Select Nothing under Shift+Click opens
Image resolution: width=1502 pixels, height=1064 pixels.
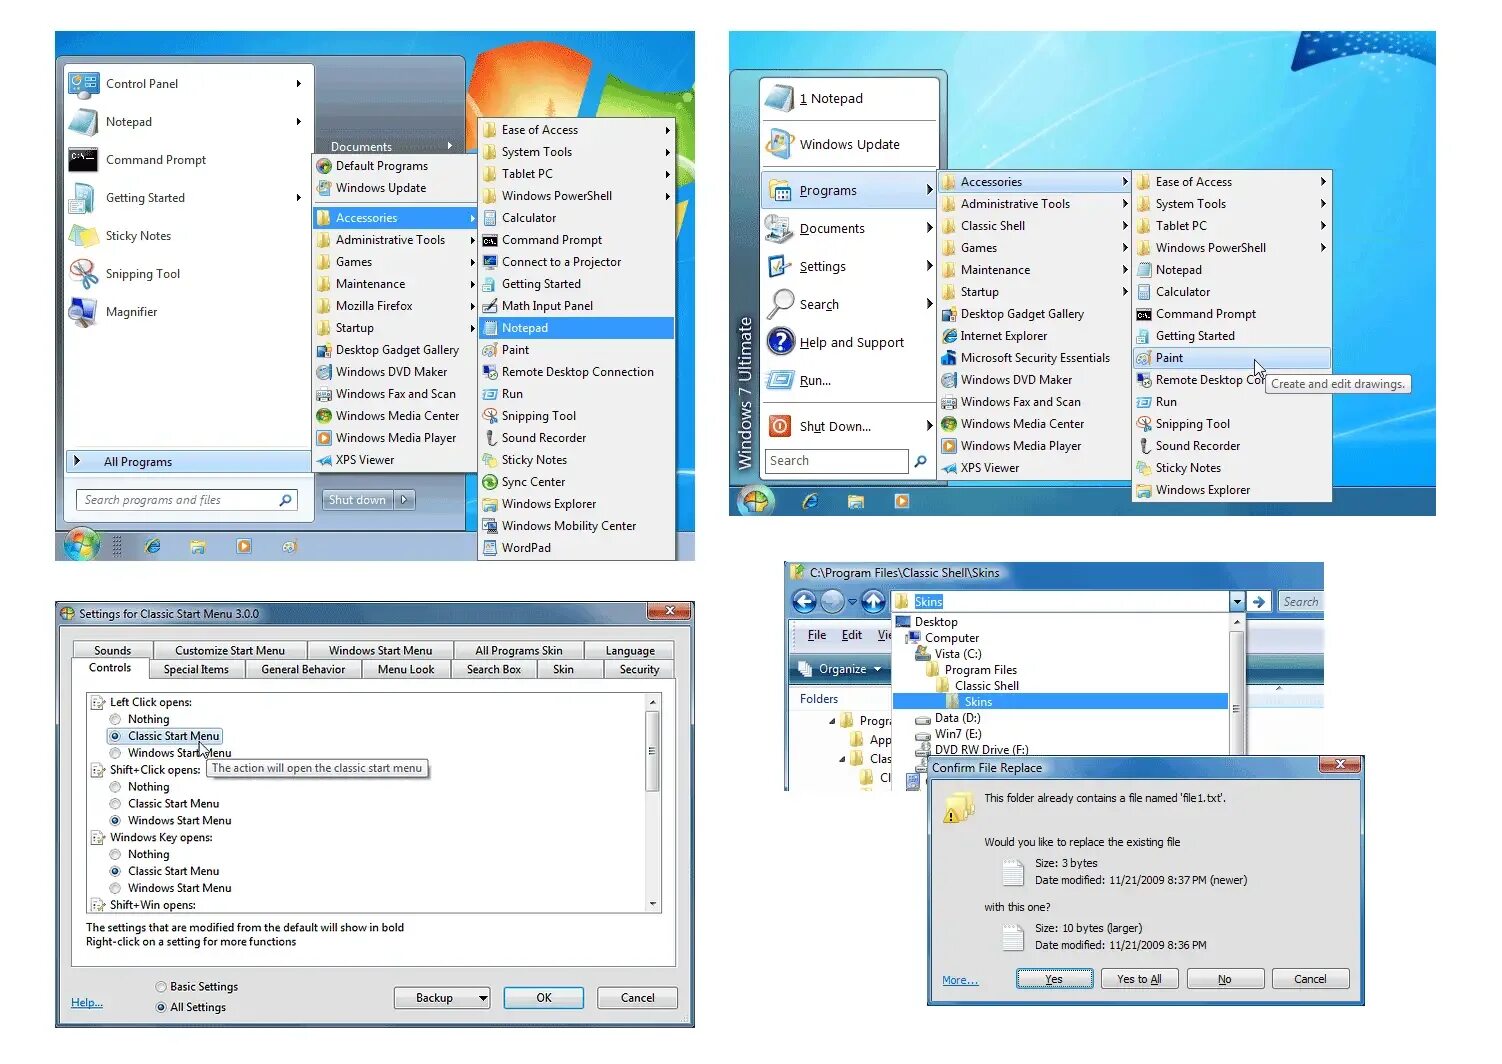(116, 787)
